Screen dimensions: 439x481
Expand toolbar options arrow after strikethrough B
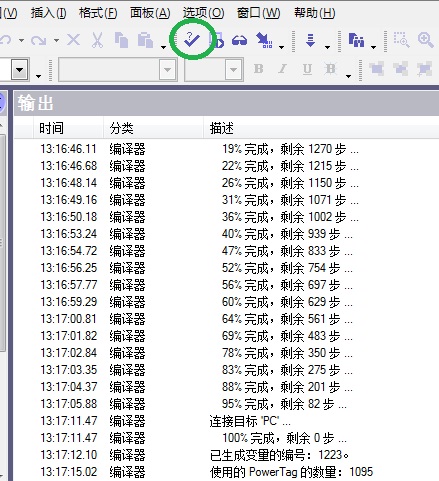pos(348,76)
